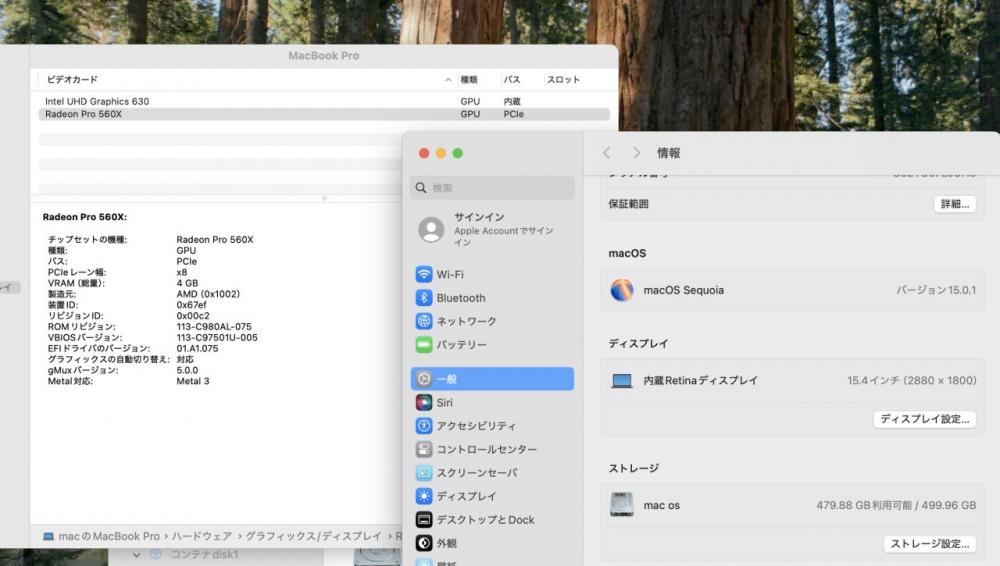Click VBIOS version 113-C97501U-005

click(x=217, y=338)
